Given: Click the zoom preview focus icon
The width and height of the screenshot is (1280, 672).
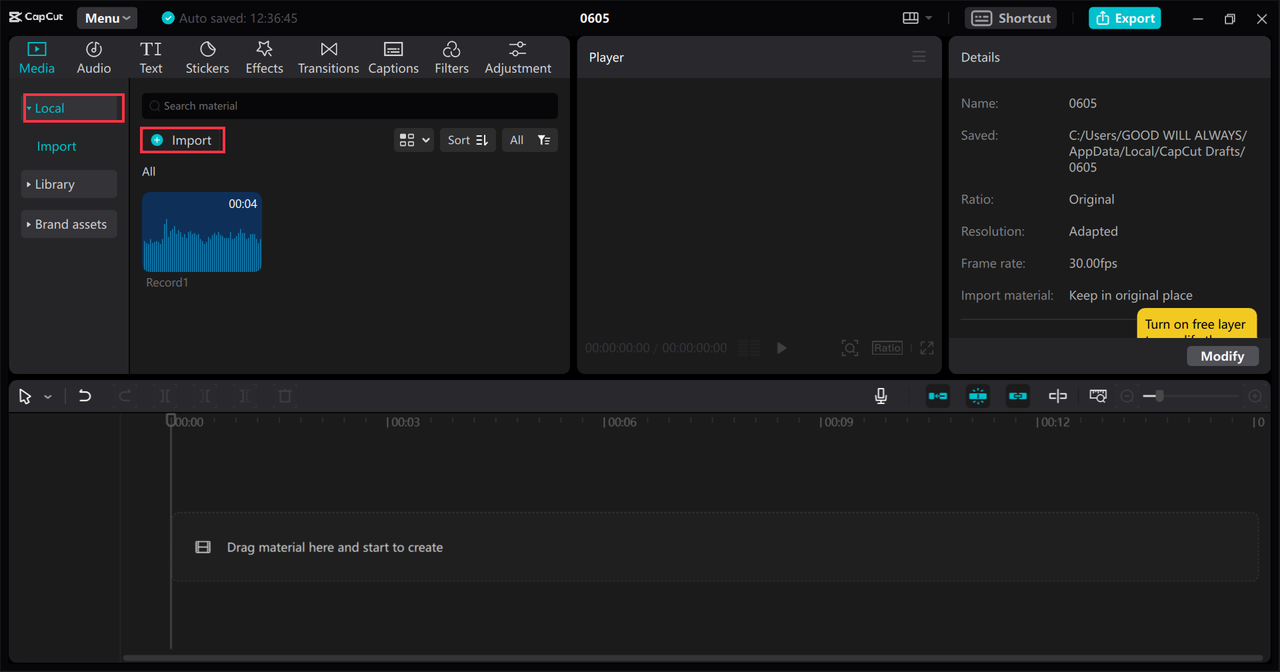Looking at the screenshot, I should click(849, 348).
